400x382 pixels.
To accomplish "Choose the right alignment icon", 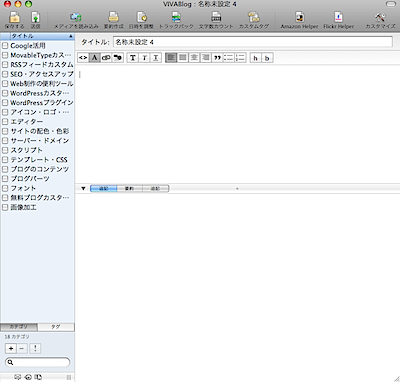I will (x=206, y=58).
